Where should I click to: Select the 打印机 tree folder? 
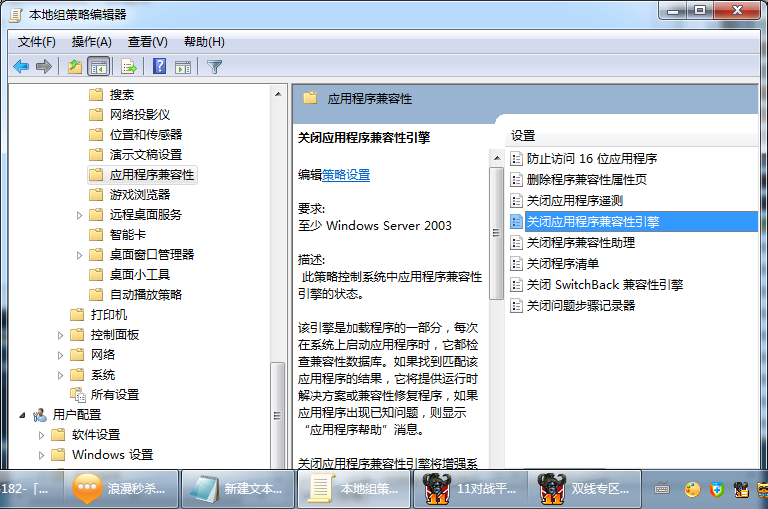[x=109, y=315]
